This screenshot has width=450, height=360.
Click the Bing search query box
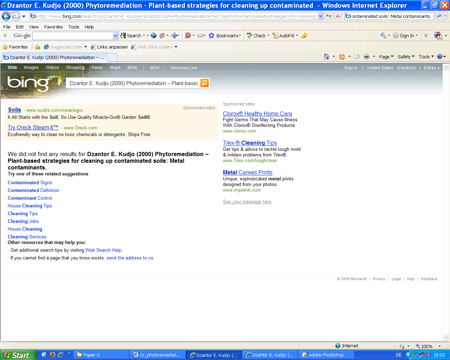point(133,83)
